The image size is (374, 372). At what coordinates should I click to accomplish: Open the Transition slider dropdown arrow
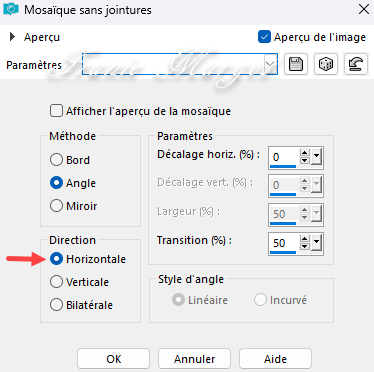316,243
